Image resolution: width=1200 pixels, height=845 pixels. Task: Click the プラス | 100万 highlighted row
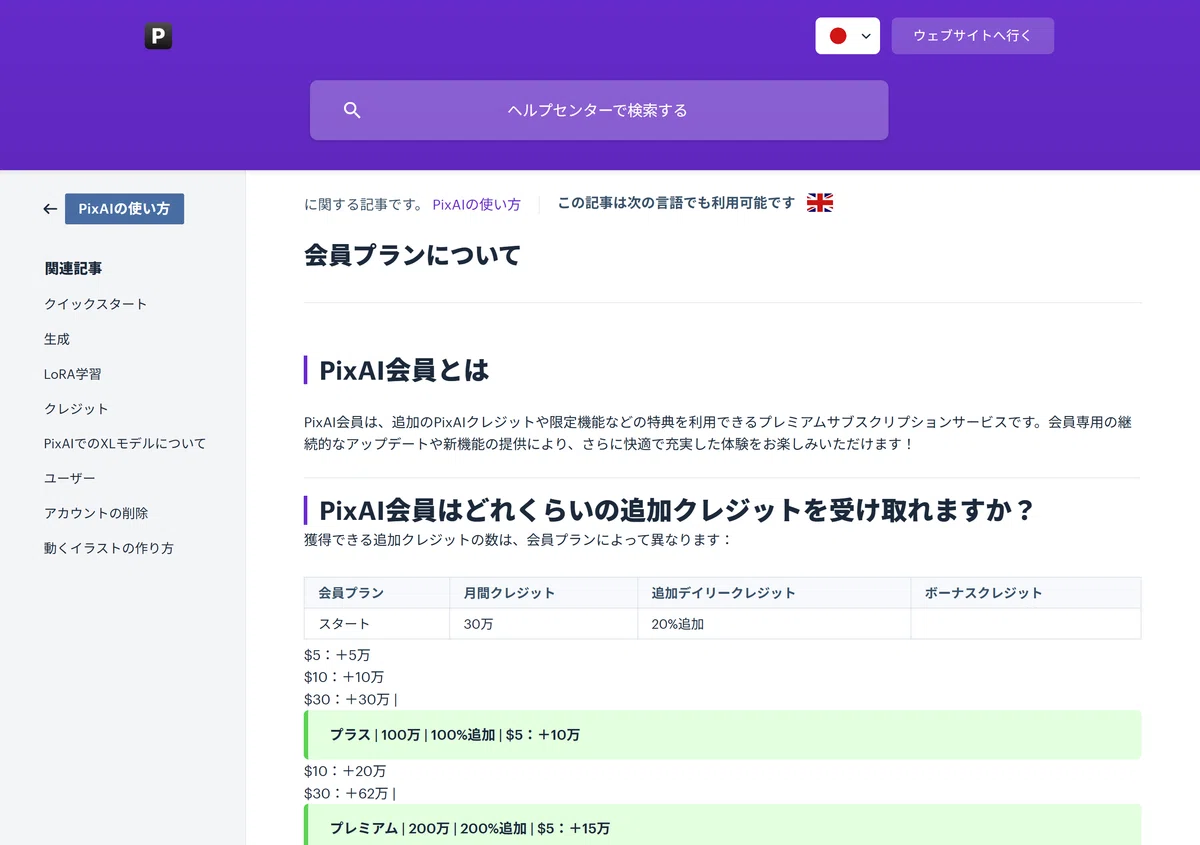click(722, 735)
